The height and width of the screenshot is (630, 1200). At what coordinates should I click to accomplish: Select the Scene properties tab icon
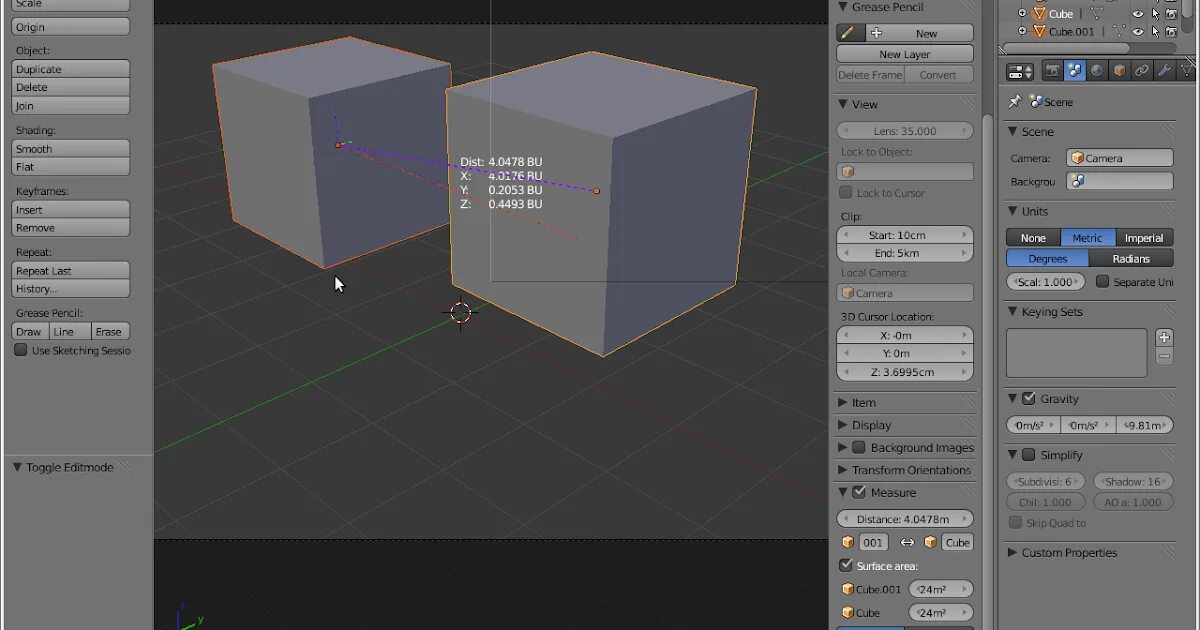[1075, 70]
